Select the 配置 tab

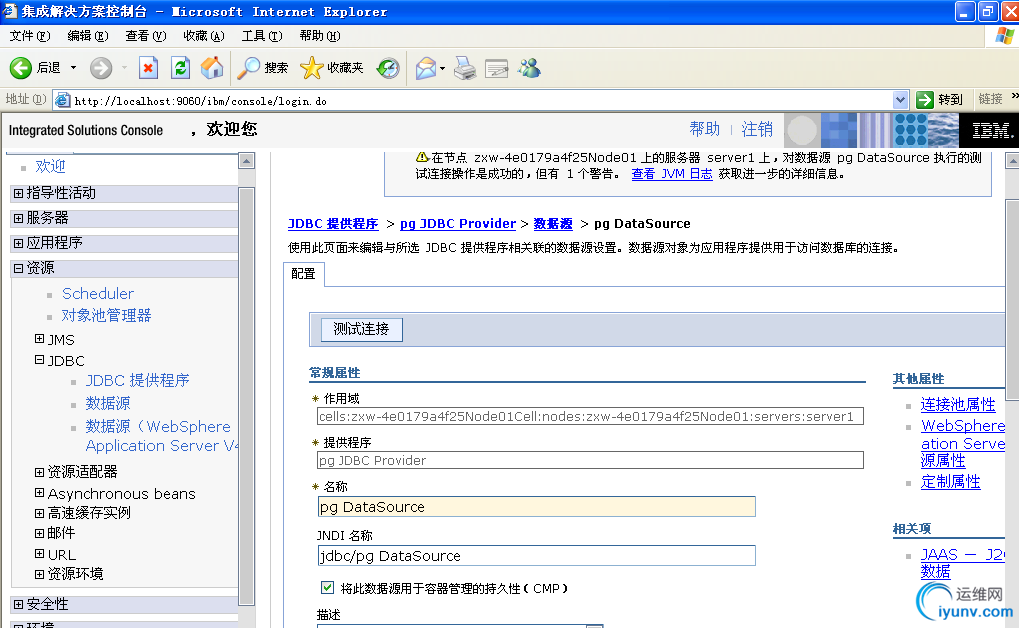[303, 274]
